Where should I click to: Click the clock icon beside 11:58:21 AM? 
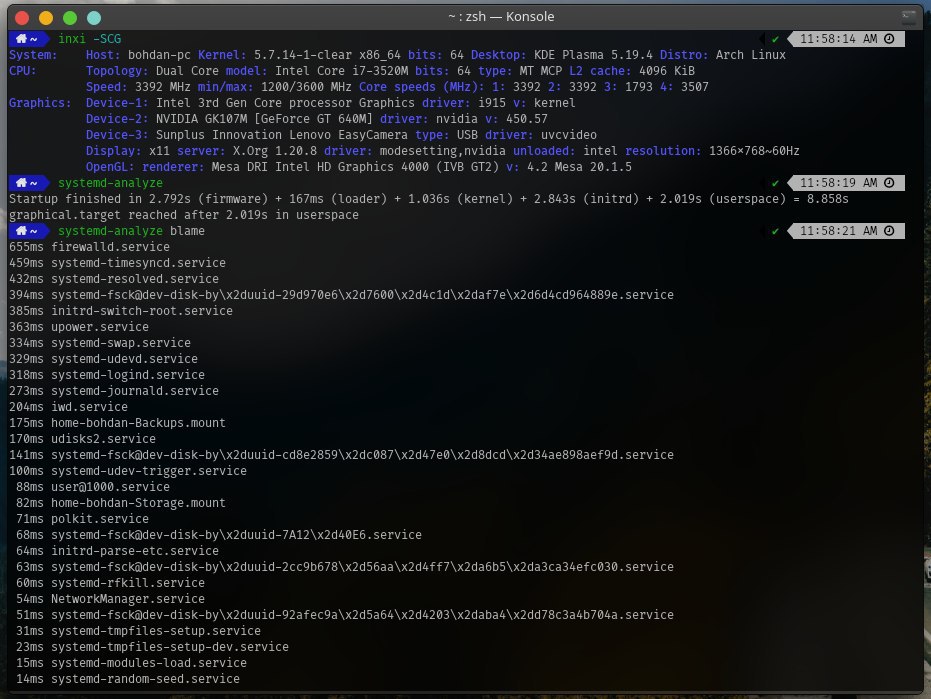tap(889, 231)
